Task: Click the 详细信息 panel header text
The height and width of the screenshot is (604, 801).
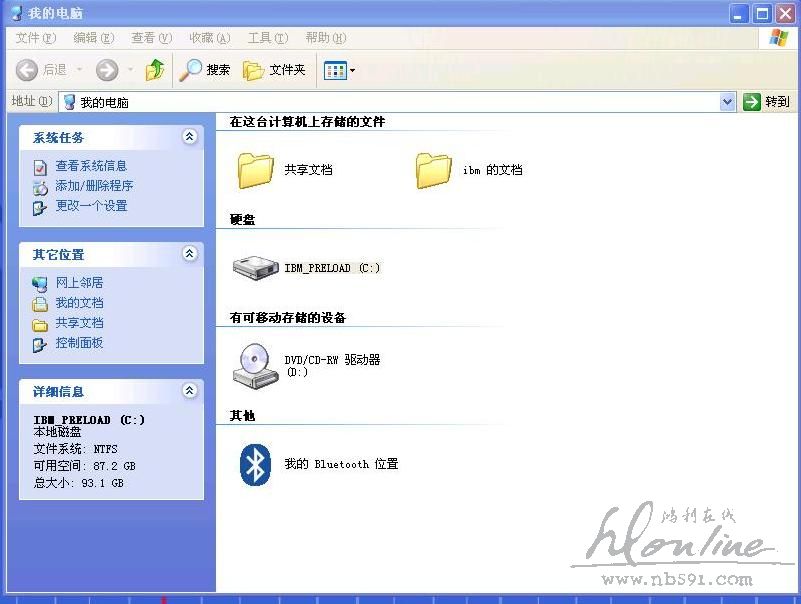Action: tap(58, 392)
